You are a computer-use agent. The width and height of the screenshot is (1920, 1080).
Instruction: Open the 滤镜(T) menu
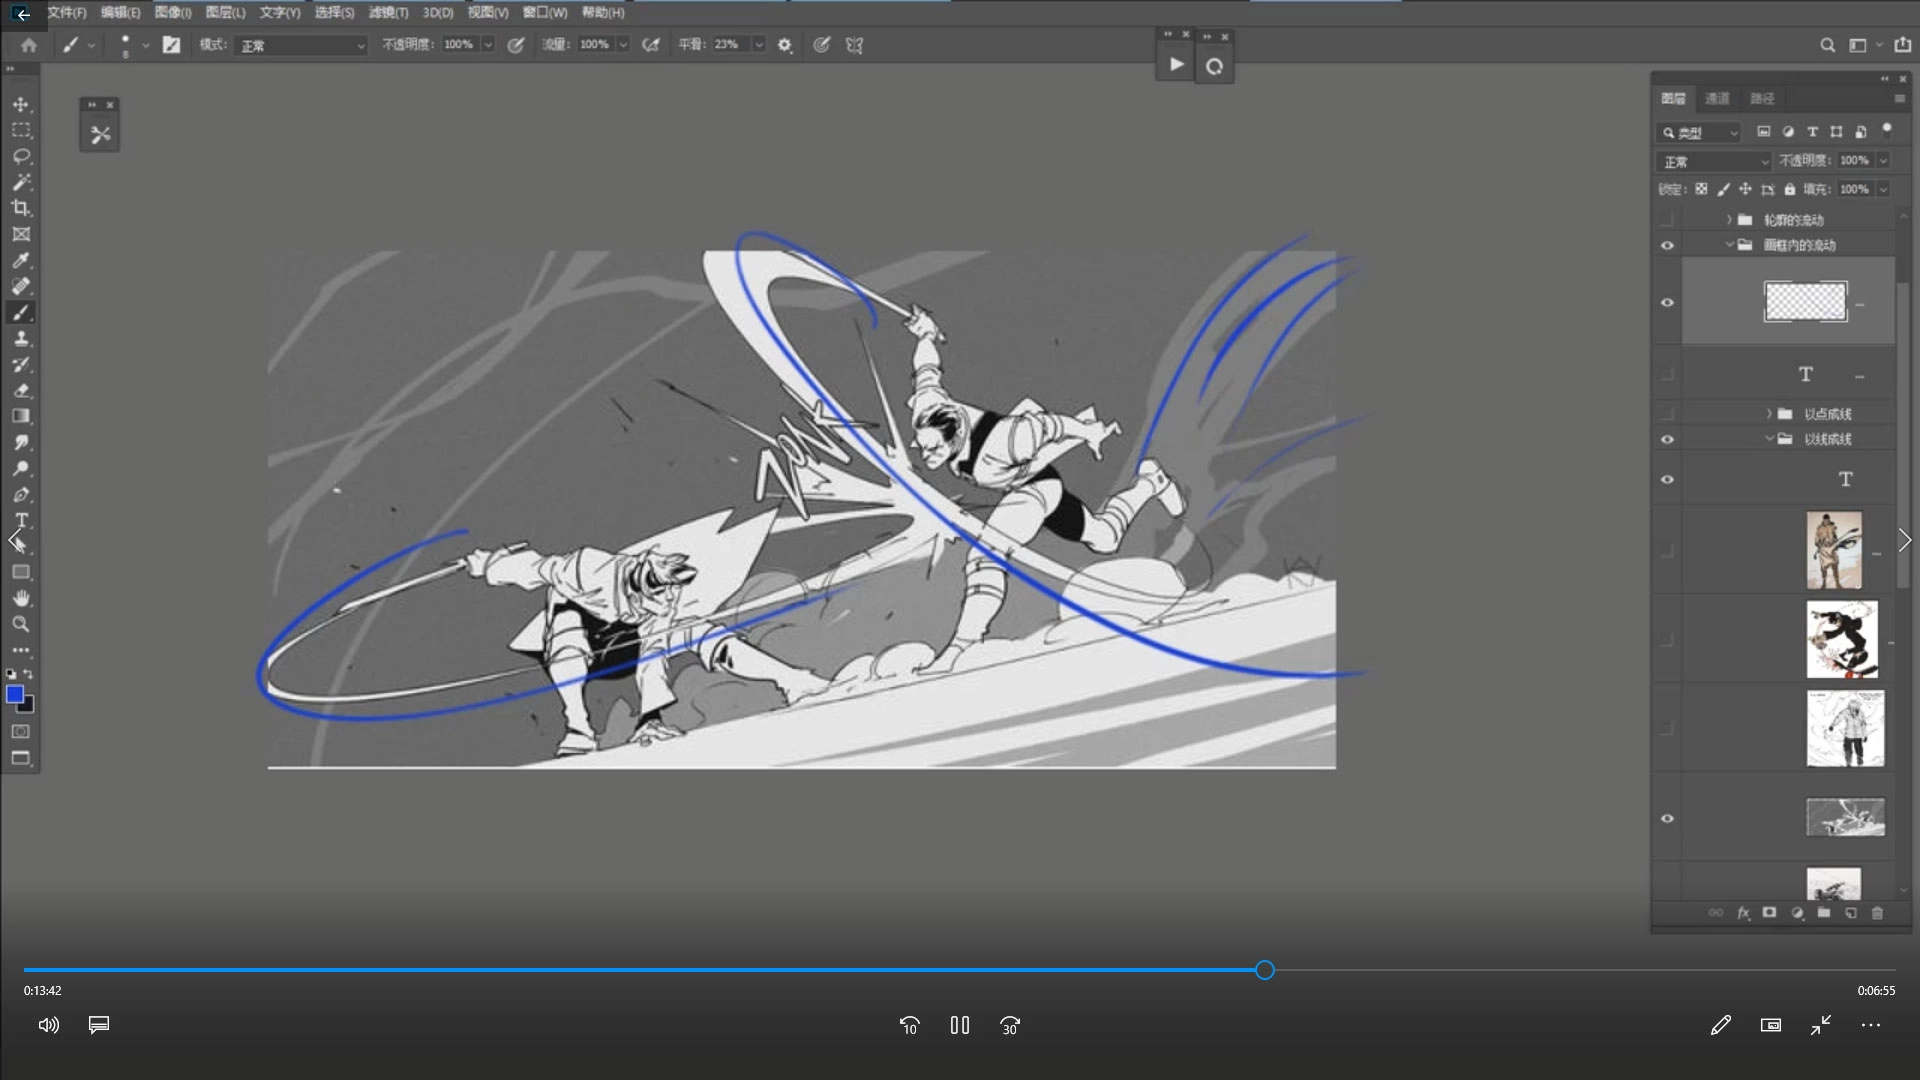click(388, 12)
